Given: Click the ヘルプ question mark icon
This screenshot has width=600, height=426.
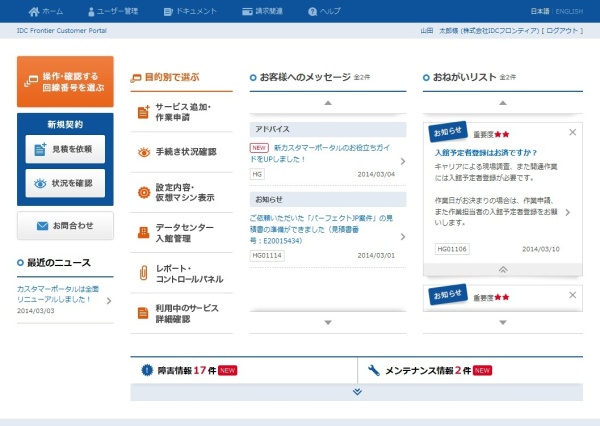Looking at the screenshot, I should click(x=312, y=11).
